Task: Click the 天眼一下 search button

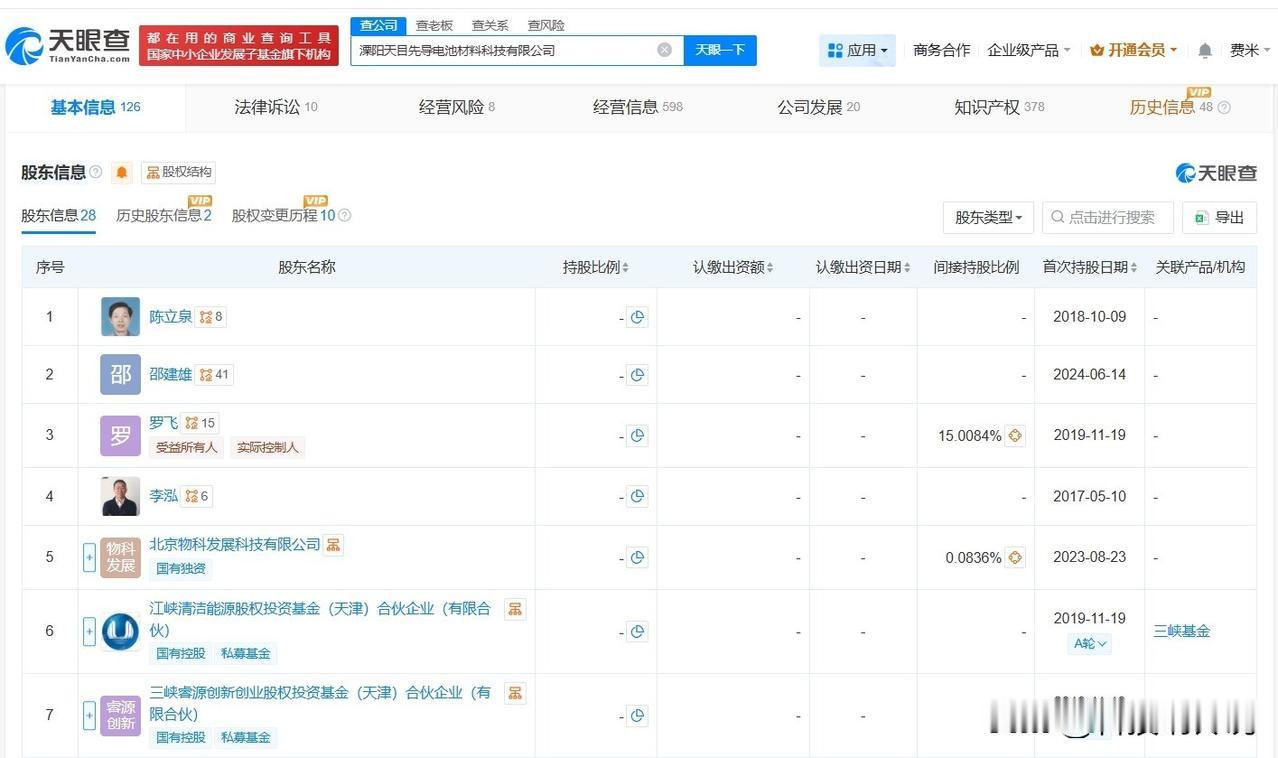Action: coord(720,50)
